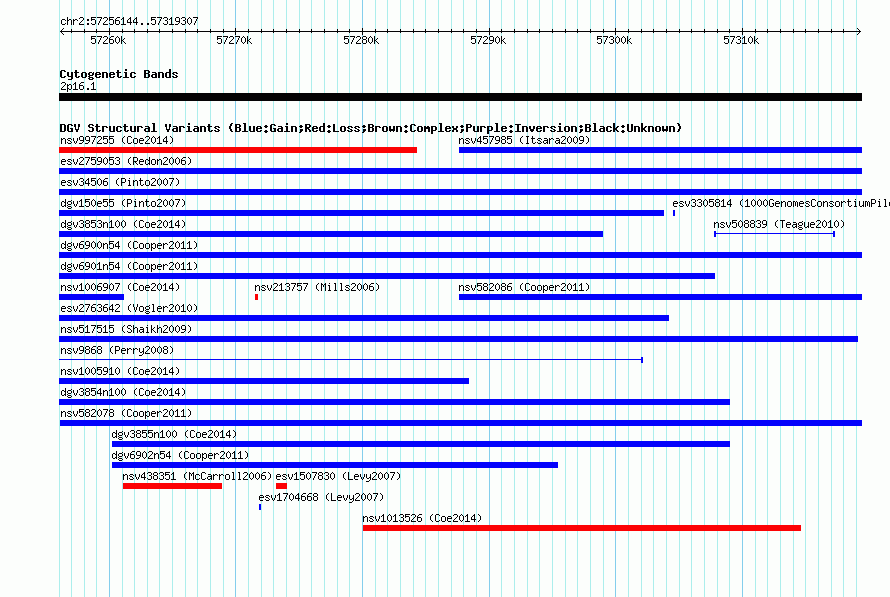Click the chr2:57256144..57319307 region text
Screen dimensions: 890x597
129,21
